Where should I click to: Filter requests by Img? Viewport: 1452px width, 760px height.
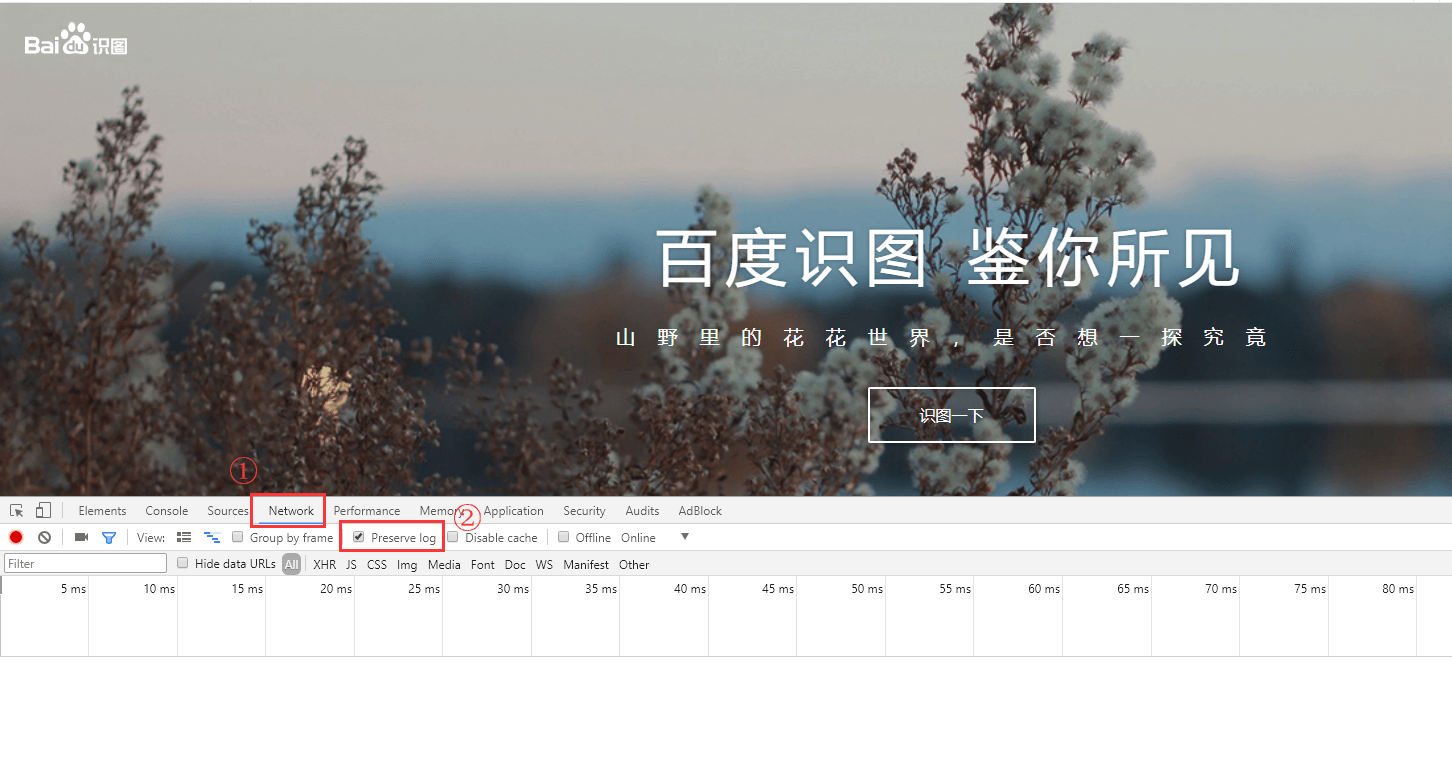point(407,565)
